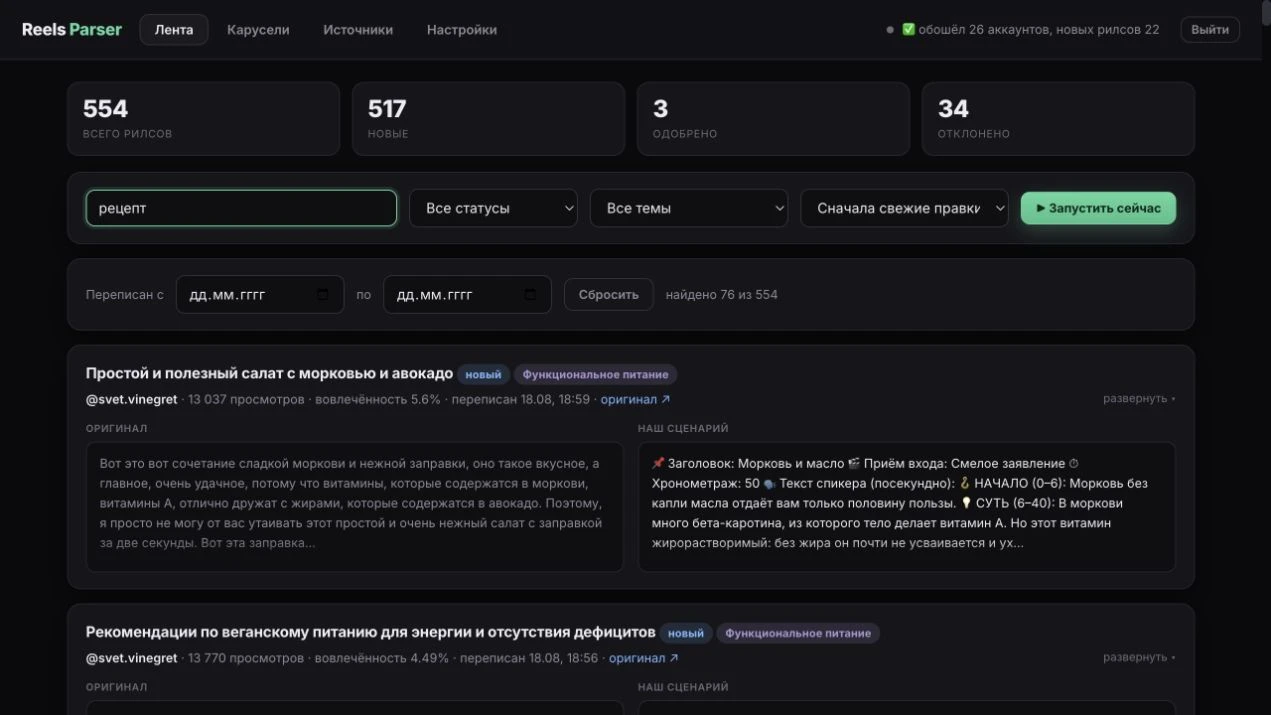
Task: Expand the vegan nutrition recommendations card
Action: click(1139, 657)
